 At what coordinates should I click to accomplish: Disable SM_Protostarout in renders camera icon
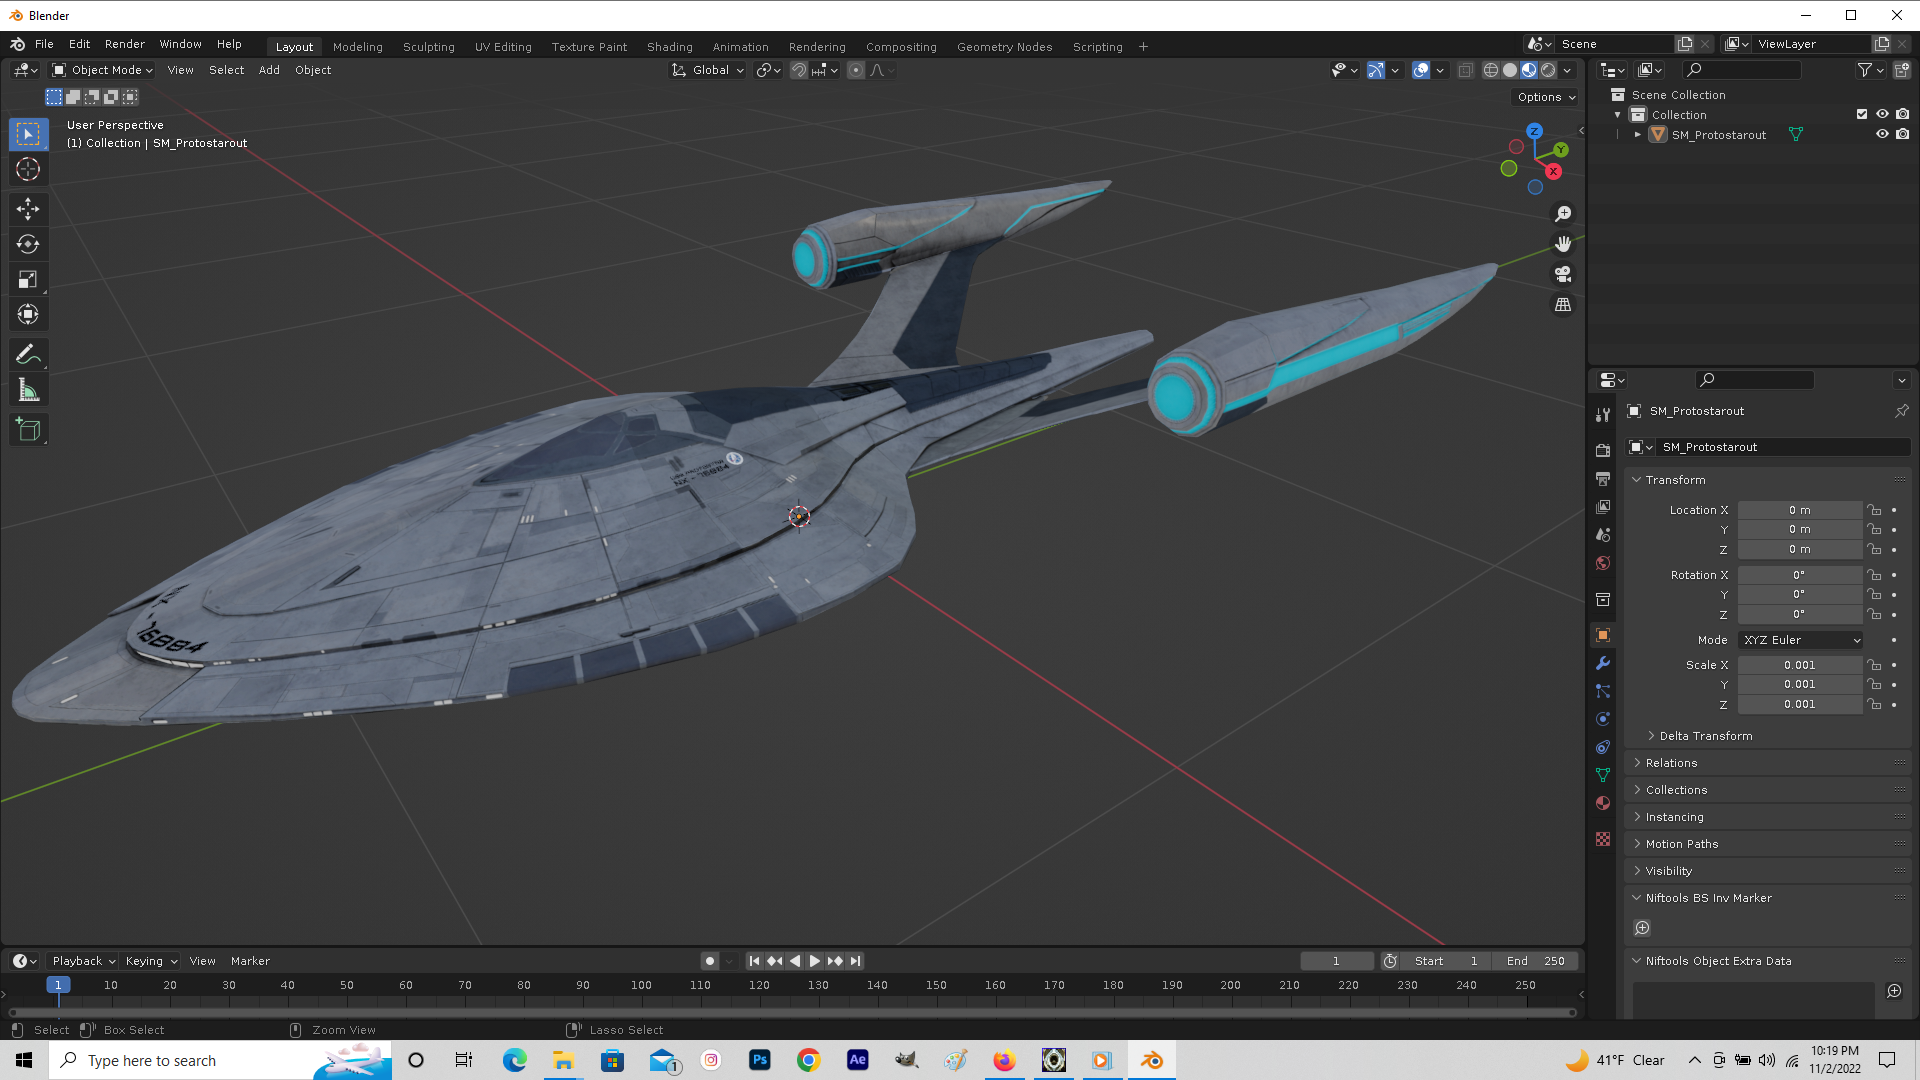click(1903, 134)
